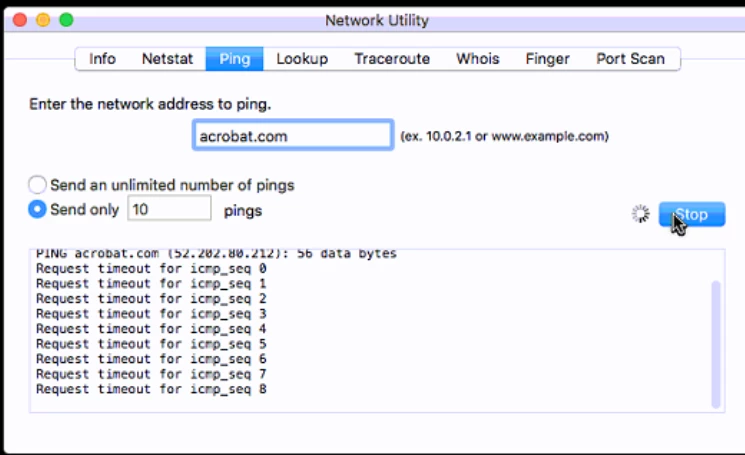Open the Netstat tab
The image size is (745, 455).
click(x=167, y=59)
